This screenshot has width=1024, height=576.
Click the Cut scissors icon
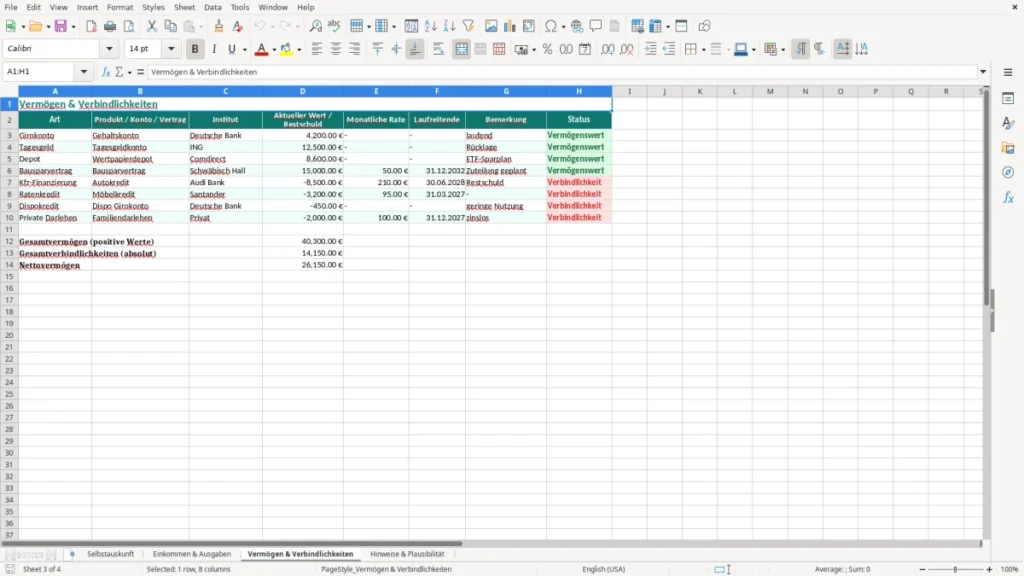(152, 26)
